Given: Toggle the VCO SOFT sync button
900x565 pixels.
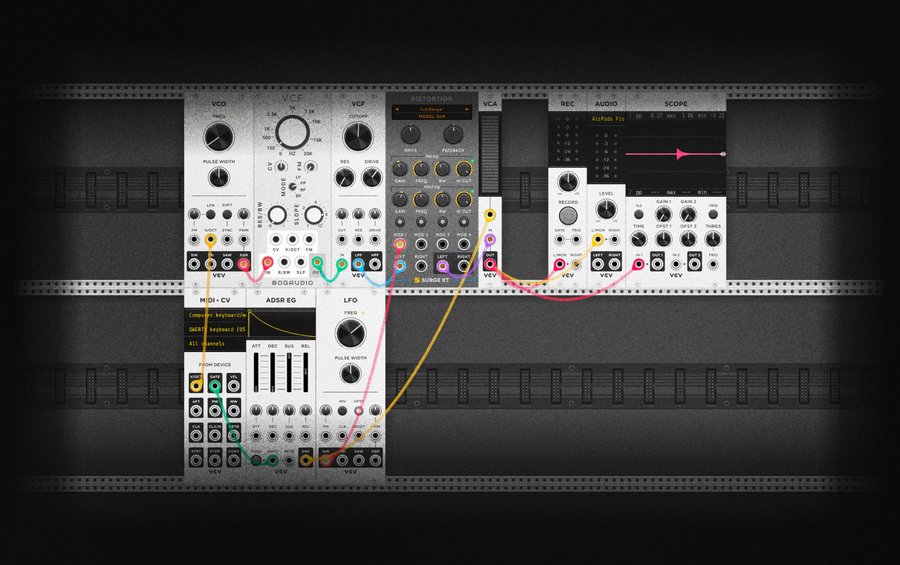Looking at the screenshot, I should coord(227,214).
